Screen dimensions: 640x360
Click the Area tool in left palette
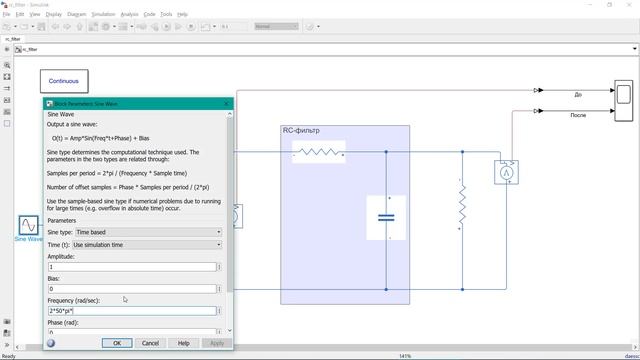[x=7, y=112]
